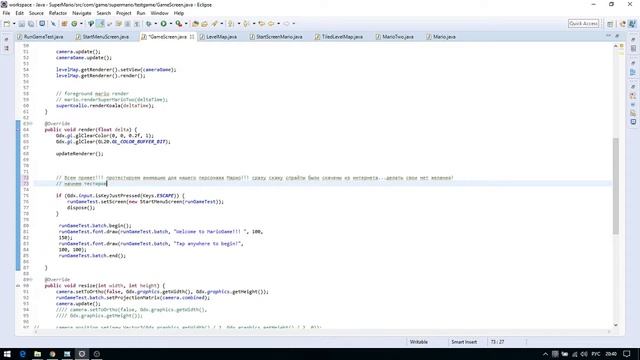Click the Open Perspective icon
The height and width of the screenshot is (360, 640).
coord(610,24)
